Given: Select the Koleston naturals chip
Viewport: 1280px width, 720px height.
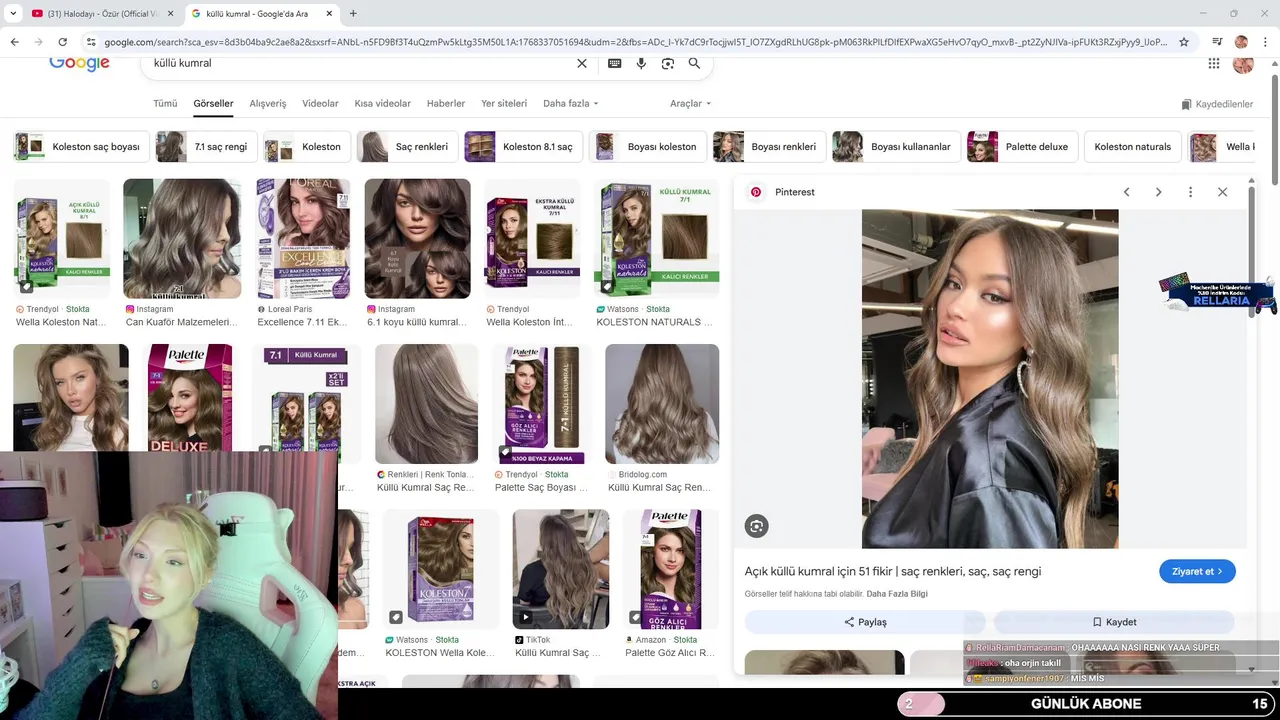Looking at the screenshot, I should 1132,147.
